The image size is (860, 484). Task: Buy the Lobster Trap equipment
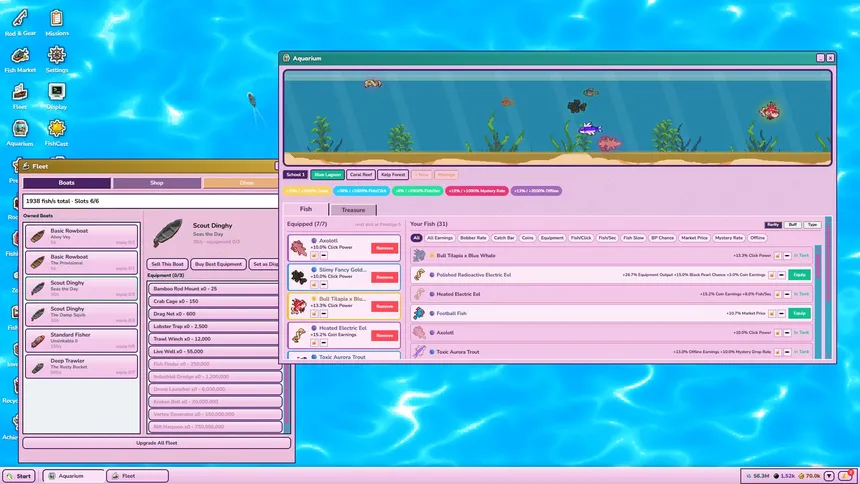coord(215,327)
